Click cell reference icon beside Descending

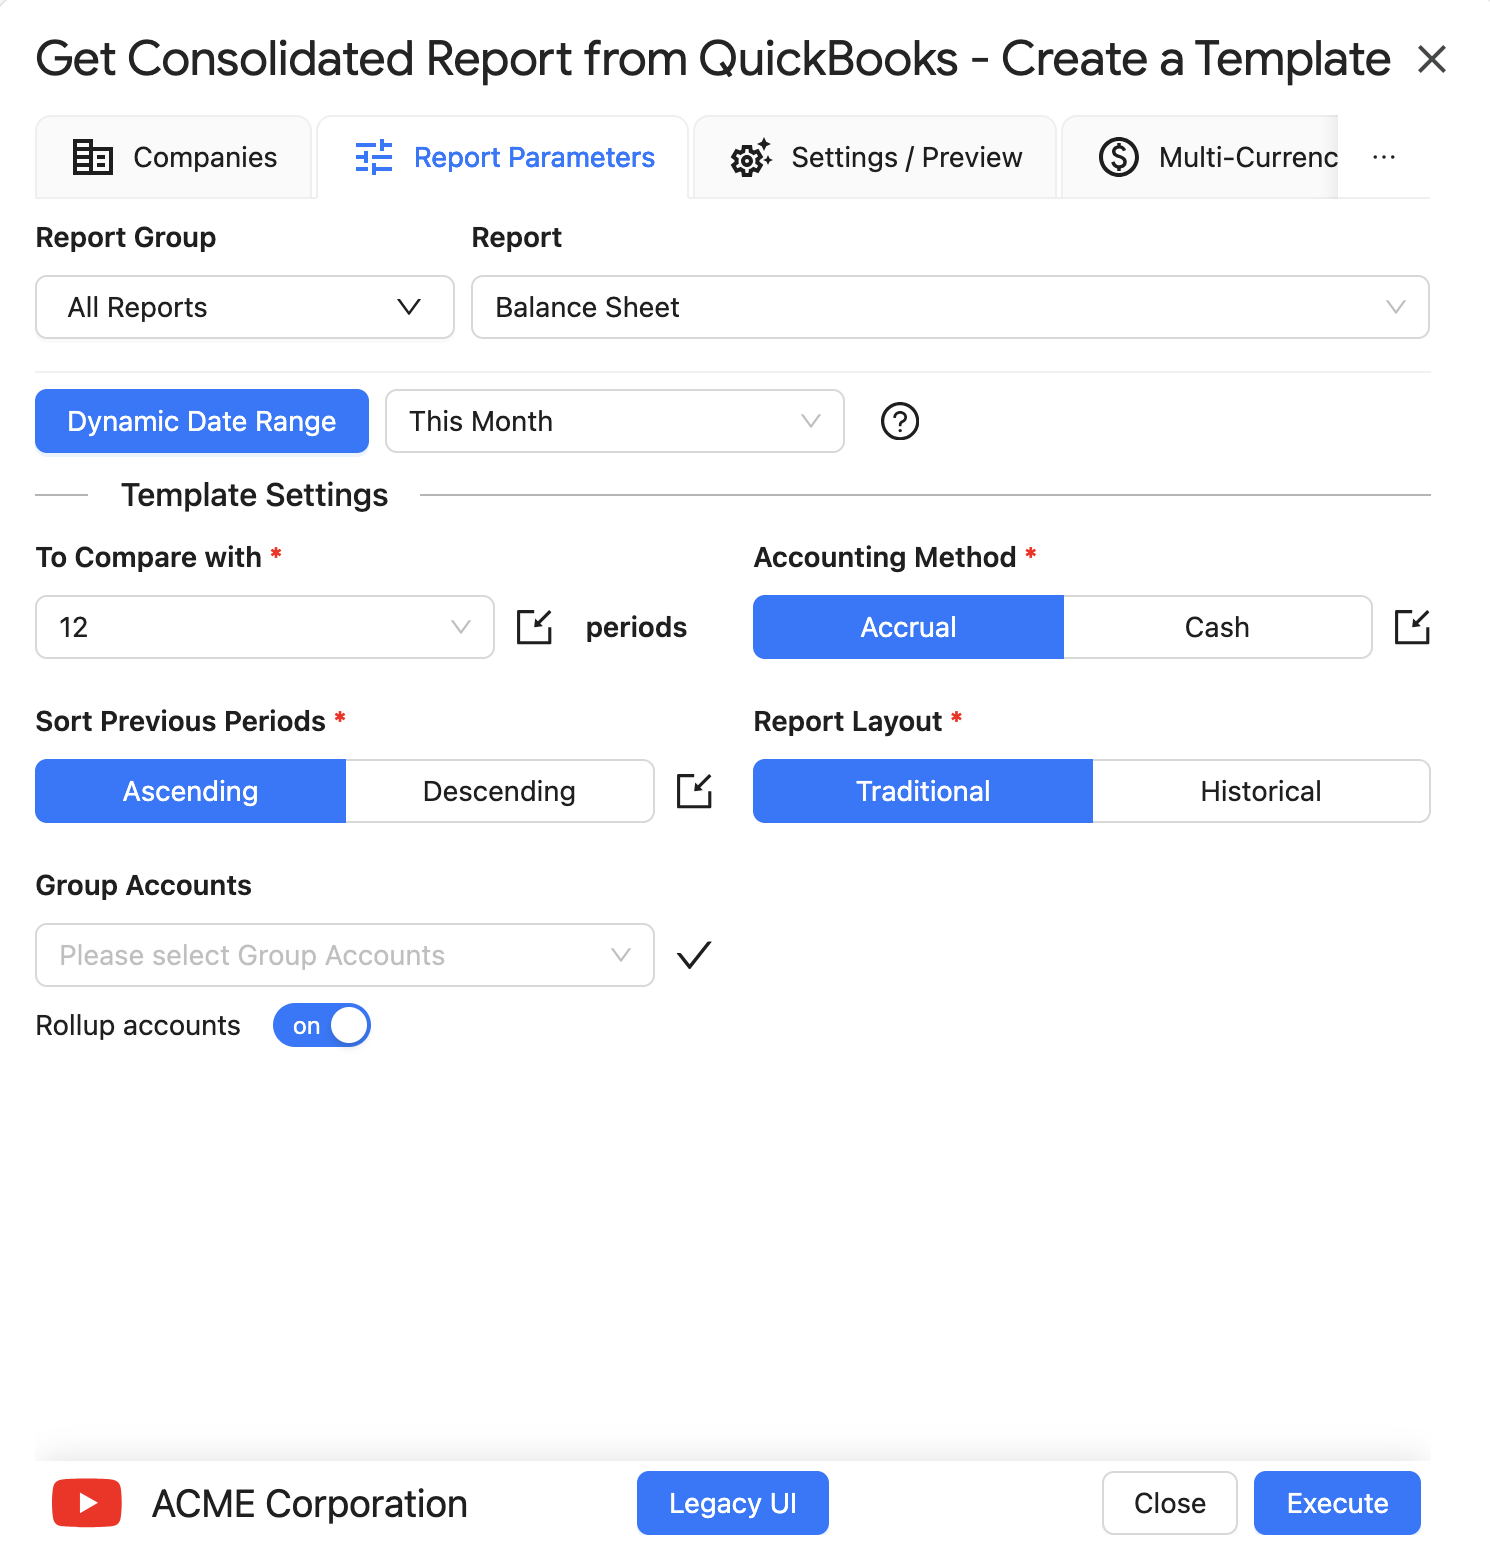tap(694, 791)
